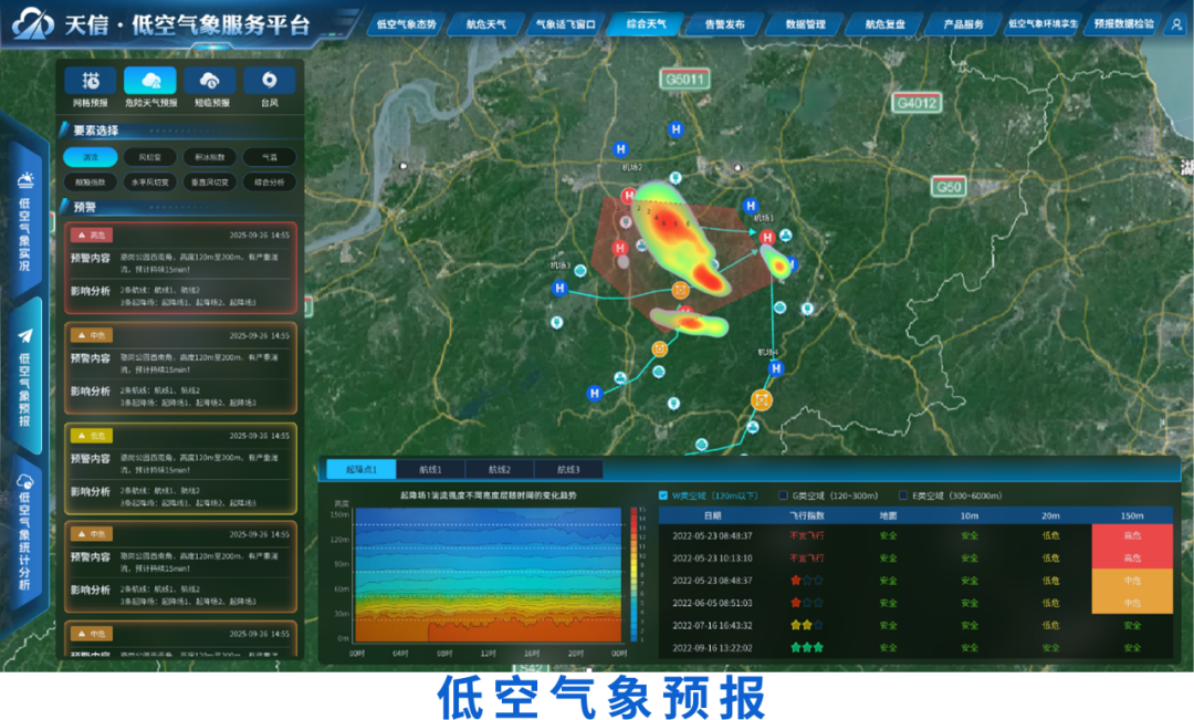
Task: Open the user profile icon in header
Action: (x=1176, y=25)
